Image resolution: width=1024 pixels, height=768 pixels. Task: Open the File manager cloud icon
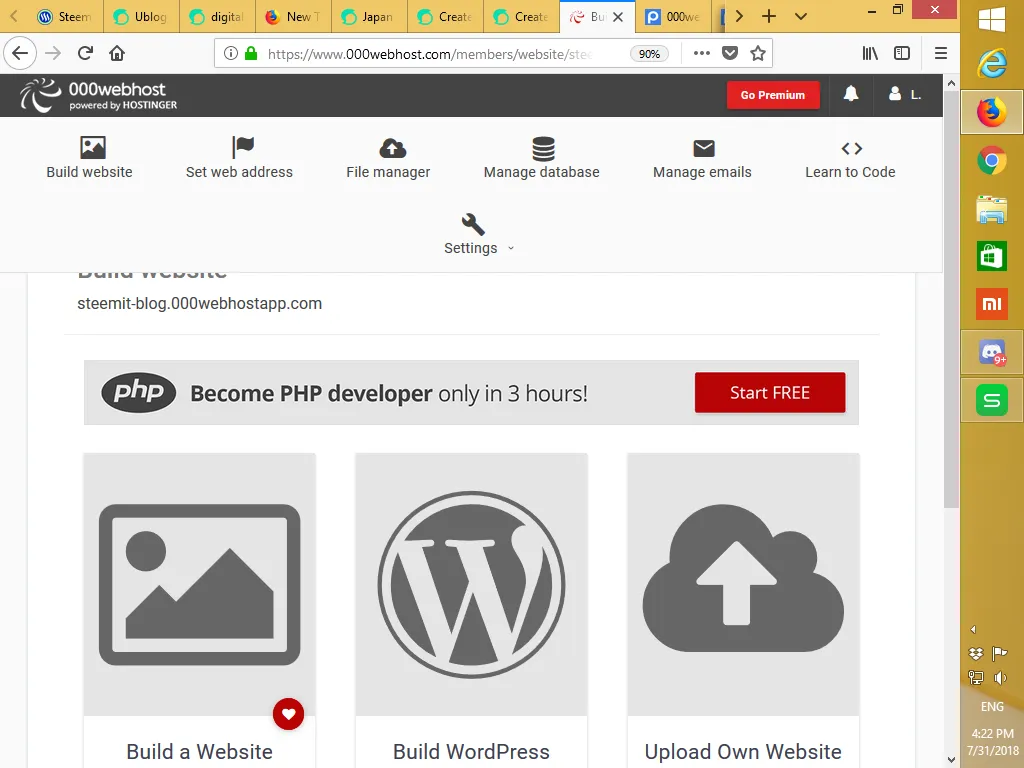pyautogui.click(x=392, y=148)
